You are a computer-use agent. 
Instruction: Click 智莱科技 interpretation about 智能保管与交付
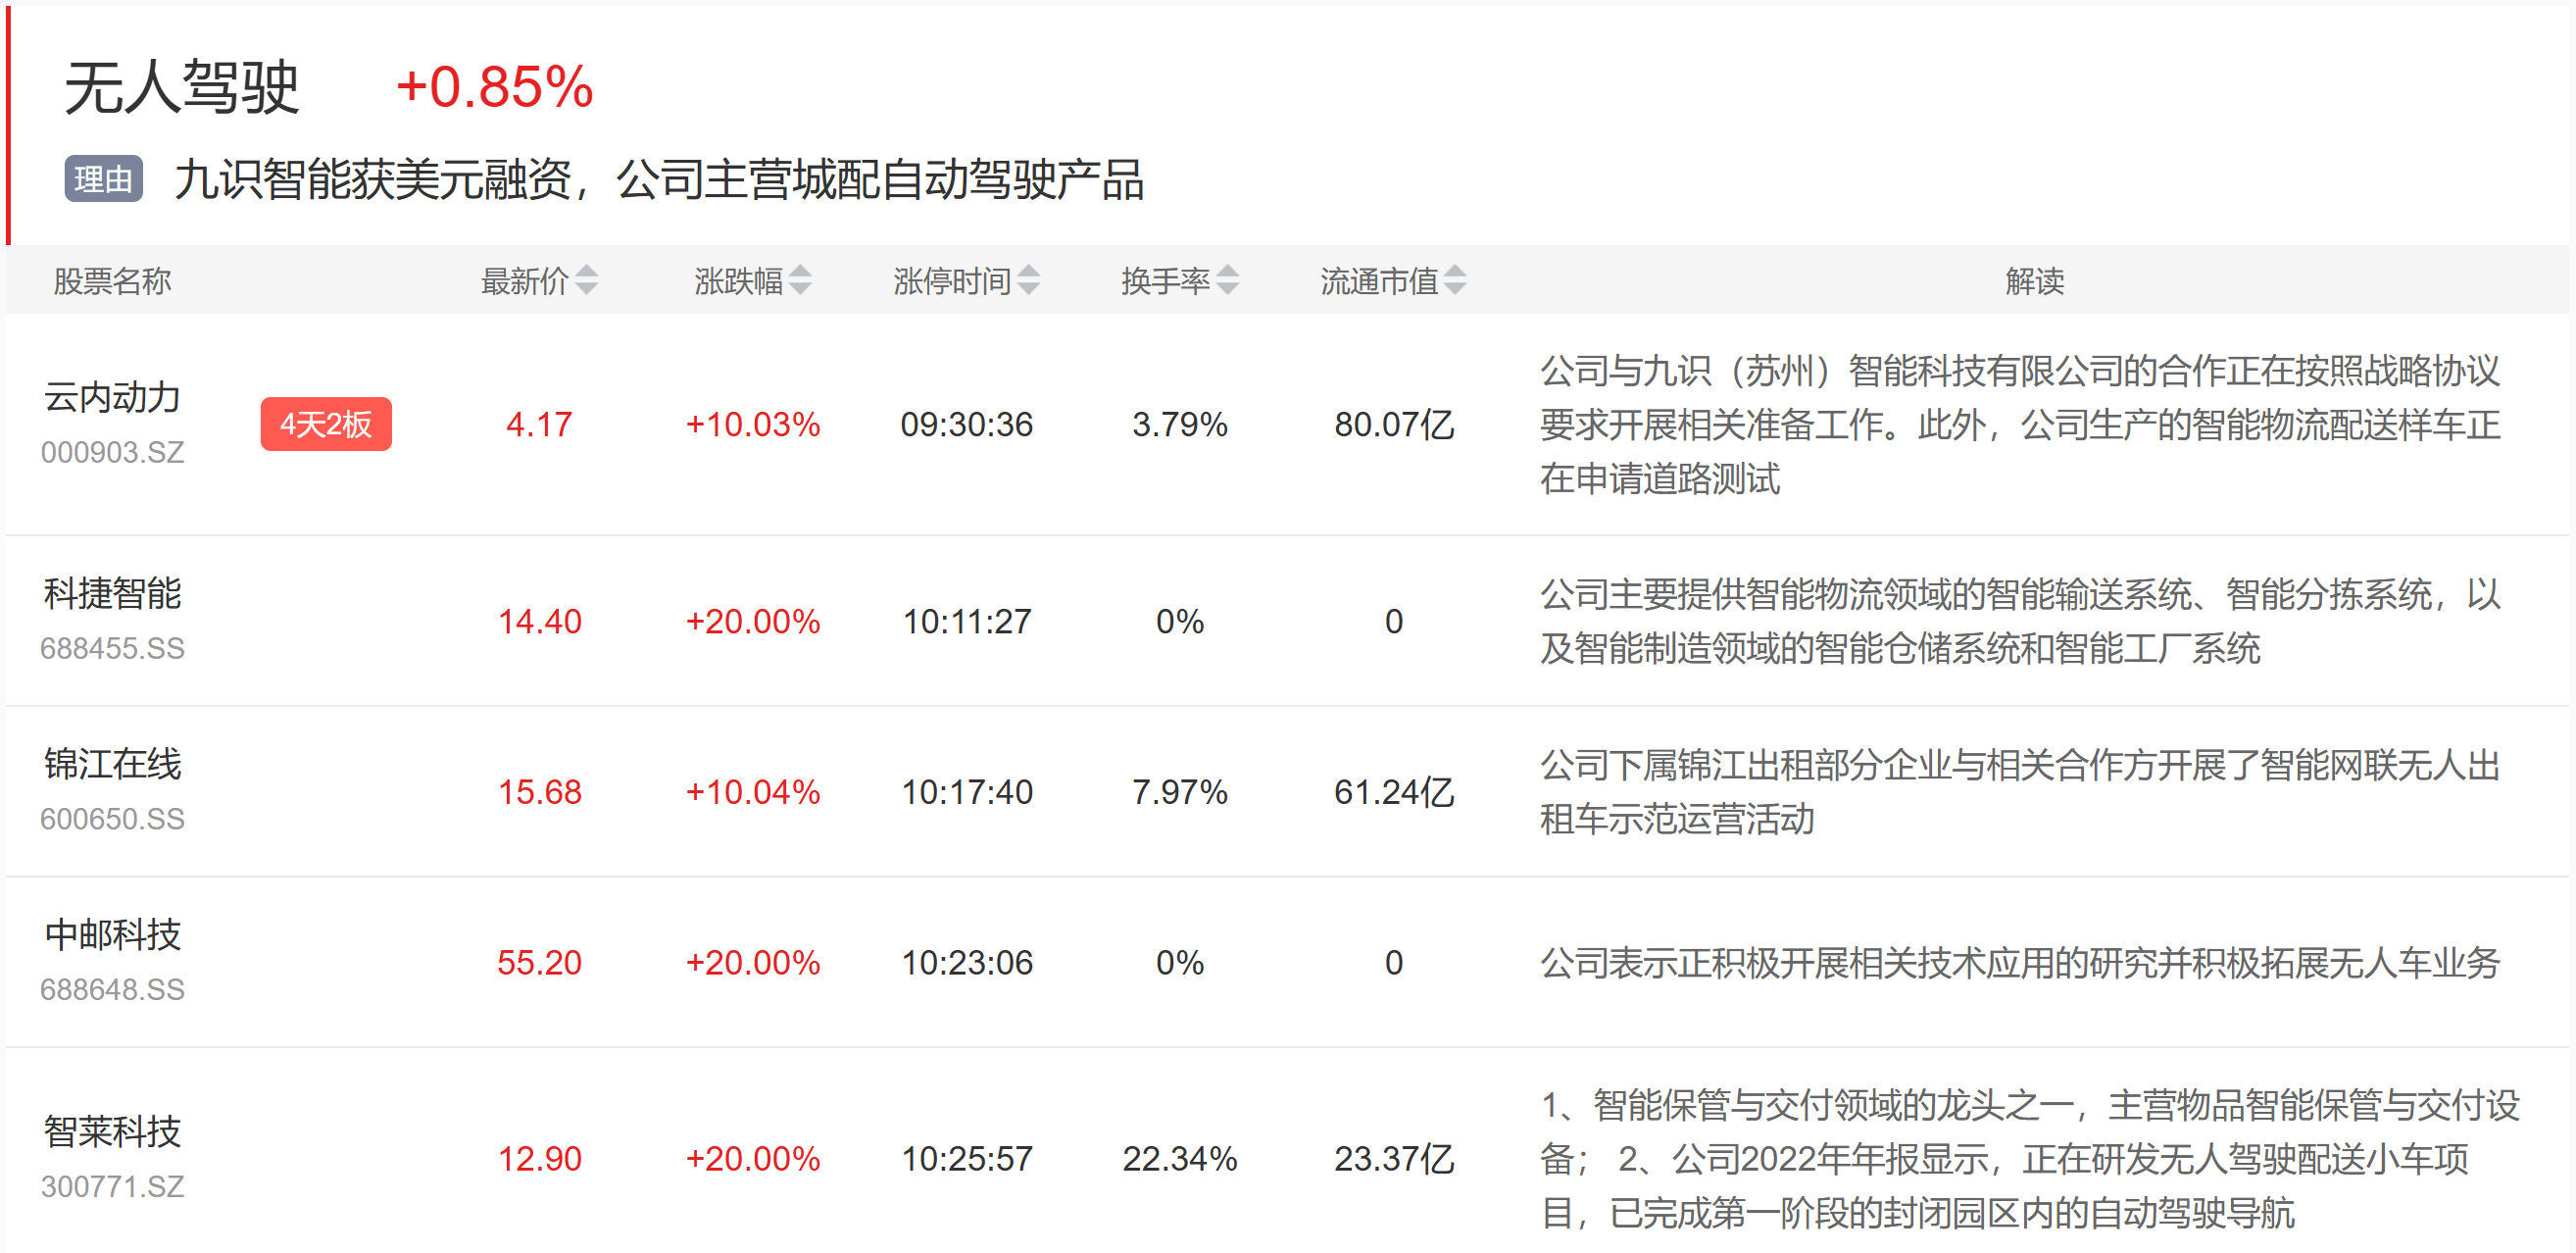(2029, 1159)
